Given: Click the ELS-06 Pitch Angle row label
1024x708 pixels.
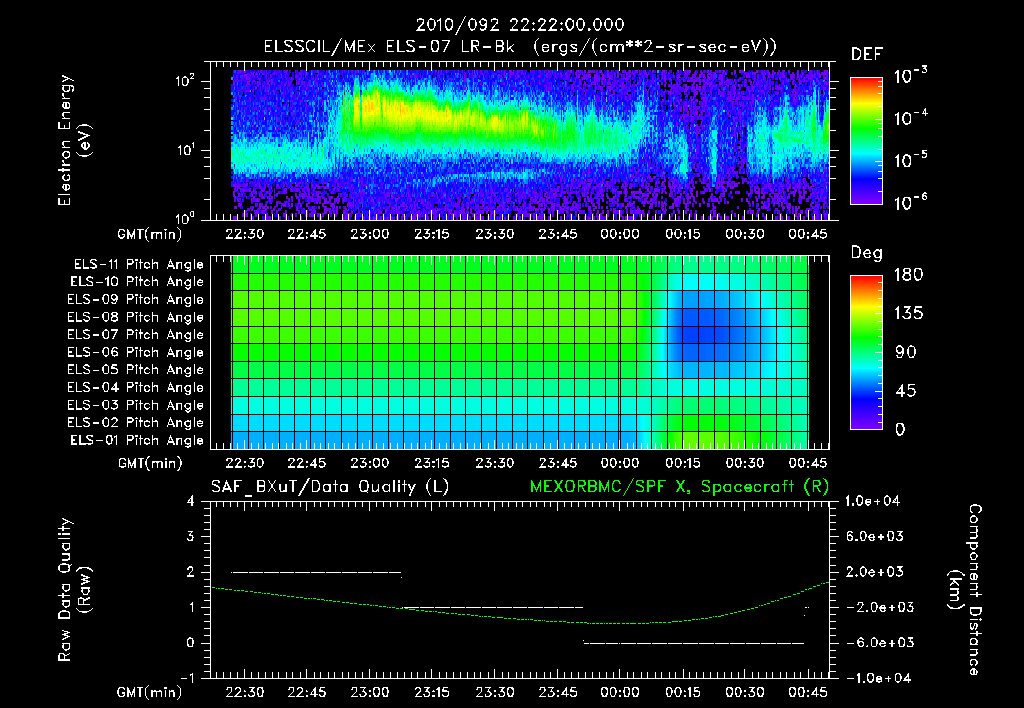Looking at the screenshot, I should pyautogui.click(x=135, y=352).
